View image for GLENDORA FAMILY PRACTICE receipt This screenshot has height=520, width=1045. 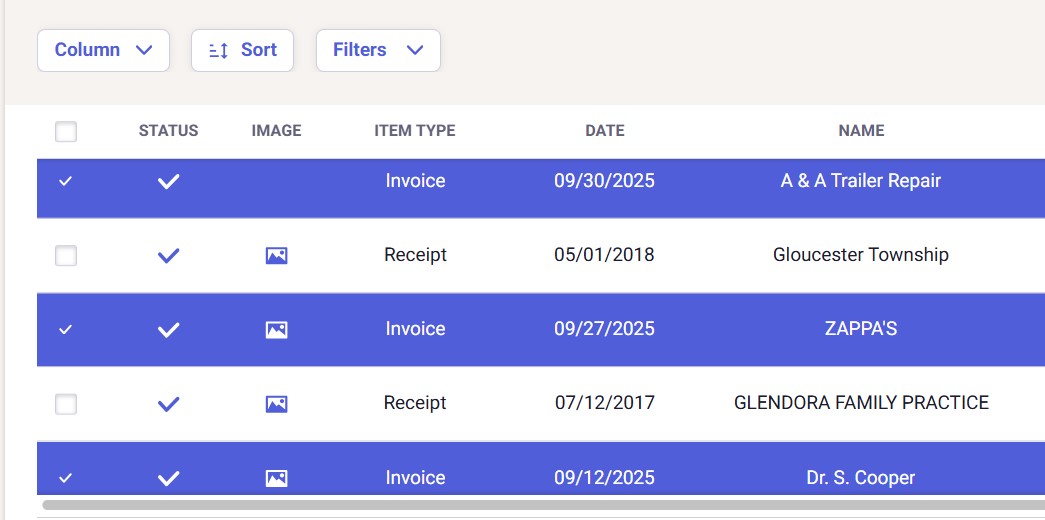coord(276,404)
